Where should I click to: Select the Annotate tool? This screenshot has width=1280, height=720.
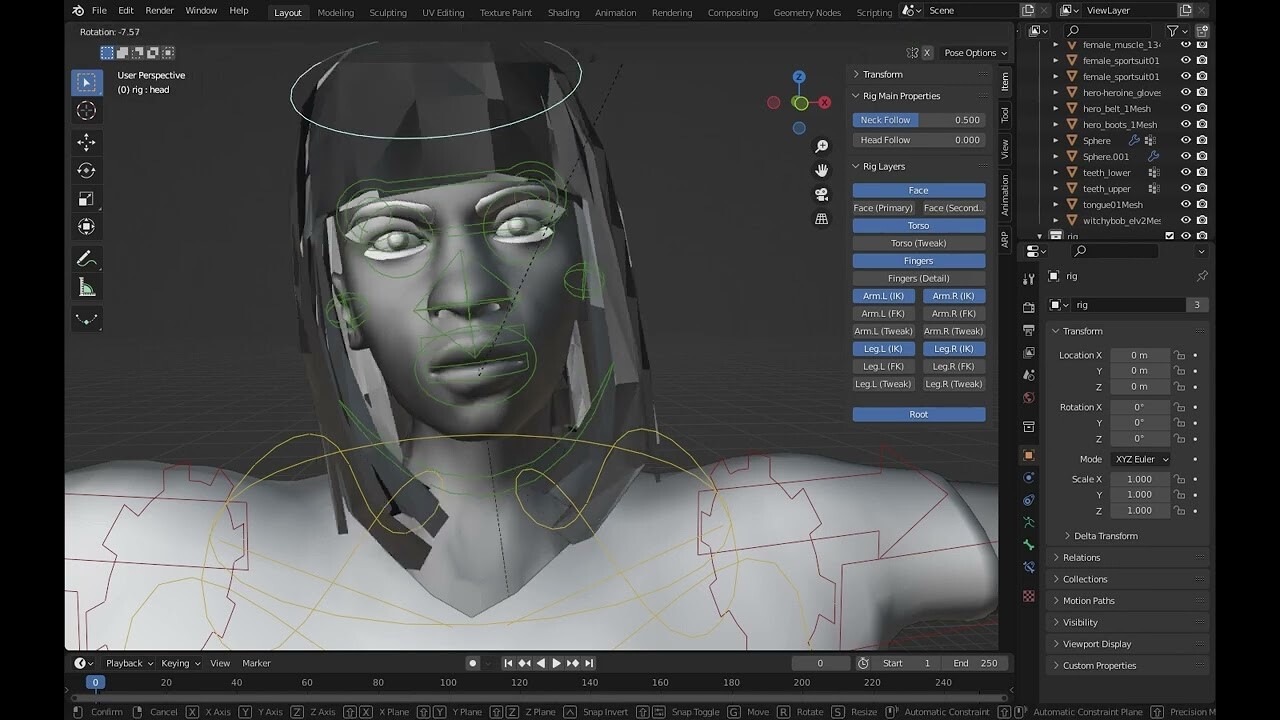(86, 258)
